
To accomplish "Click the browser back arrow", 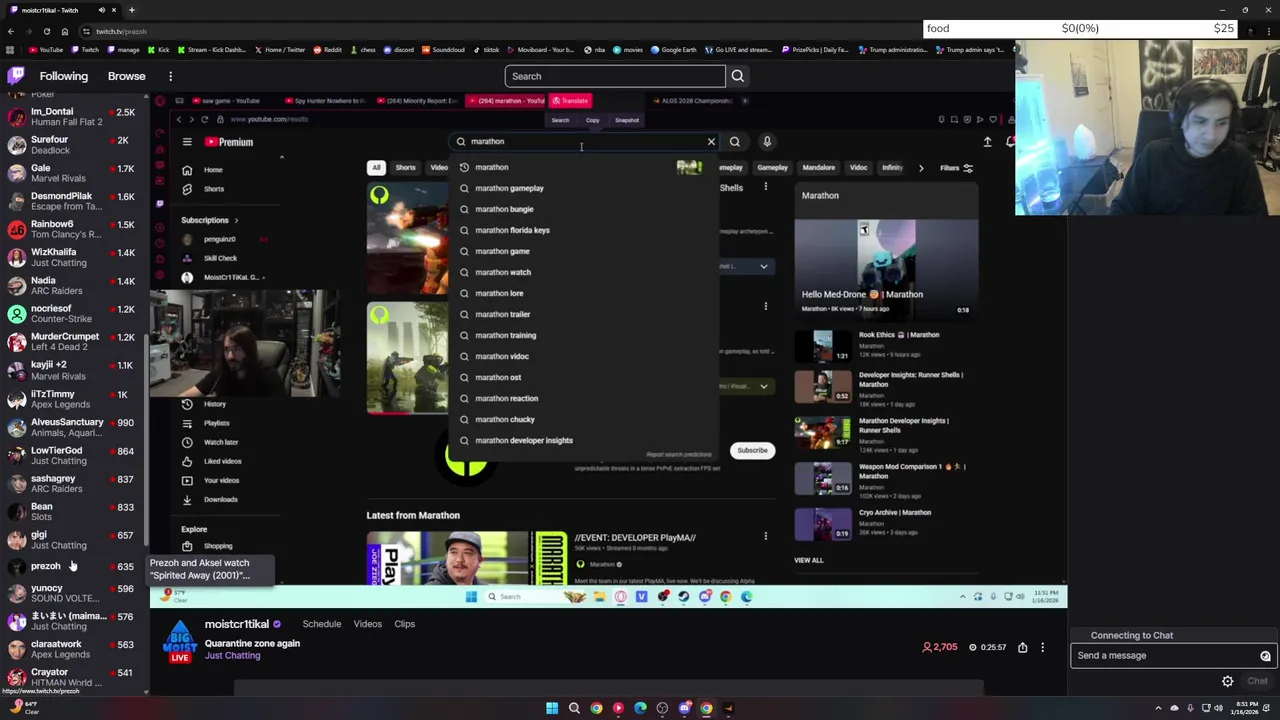I will coord(10,31).
